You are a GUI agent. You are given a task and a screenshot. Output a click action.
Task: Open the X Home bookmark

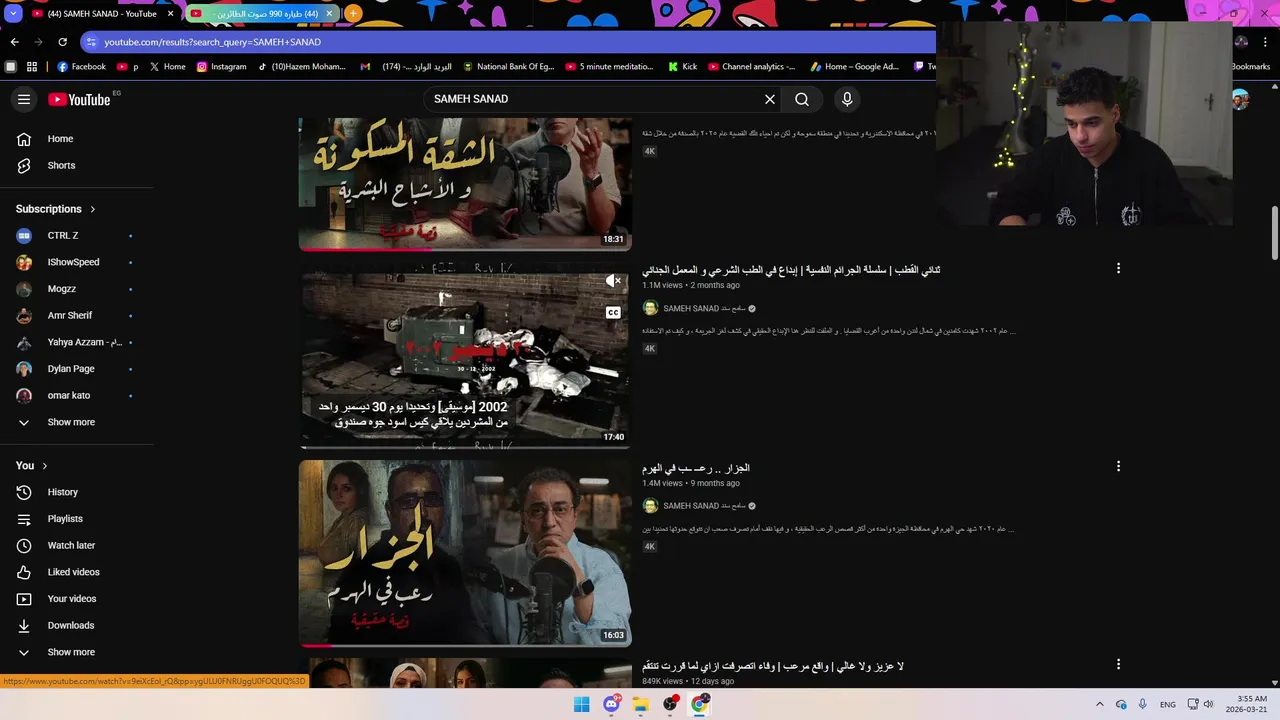167,67
